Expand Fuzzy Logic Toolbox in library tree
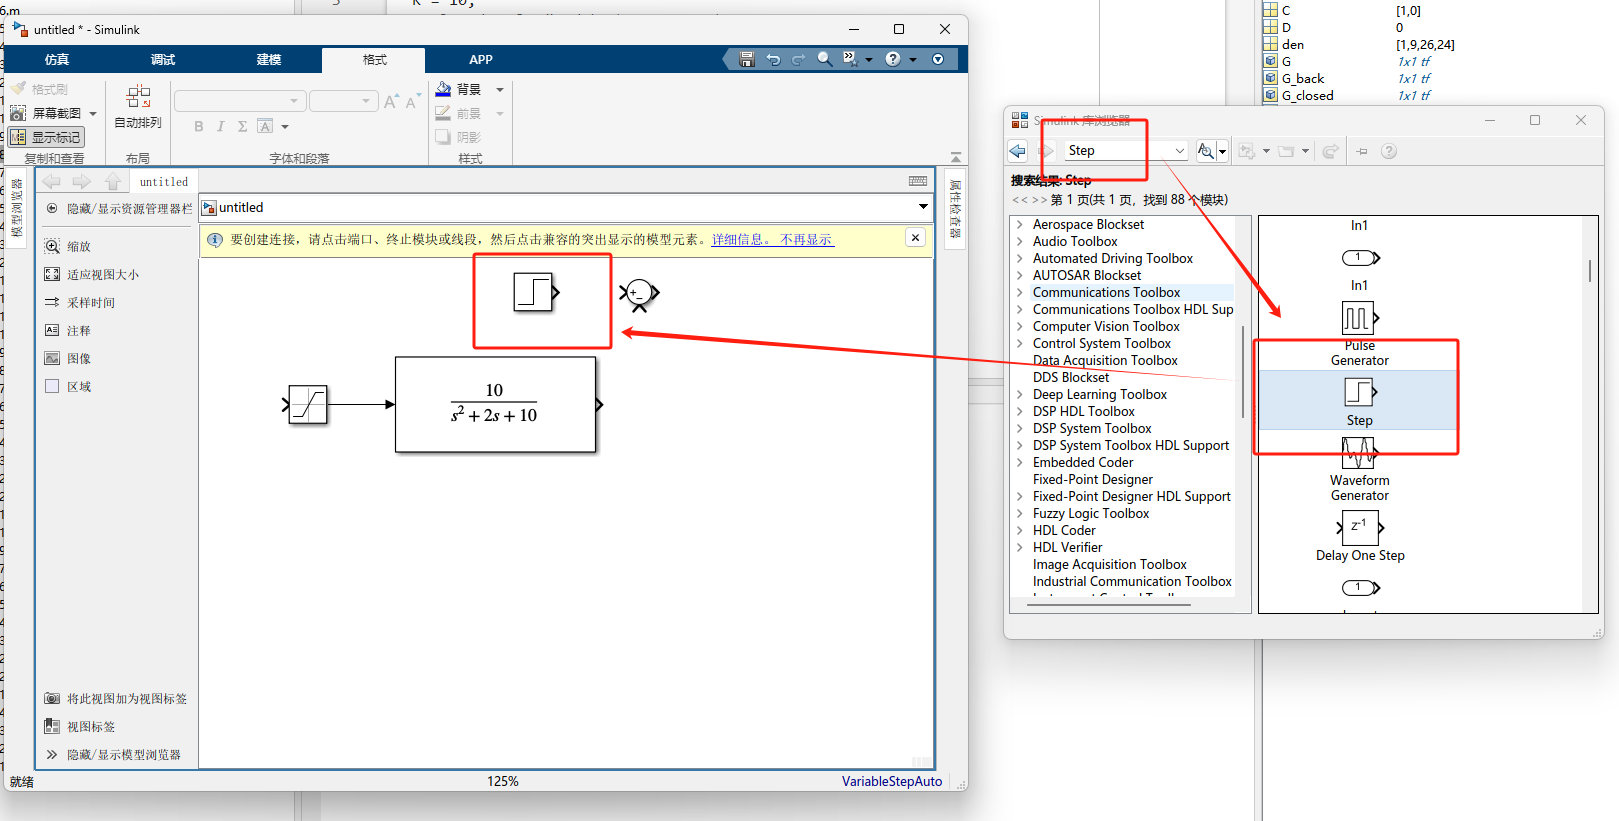1619x821 pixels. pos(1020,513)
